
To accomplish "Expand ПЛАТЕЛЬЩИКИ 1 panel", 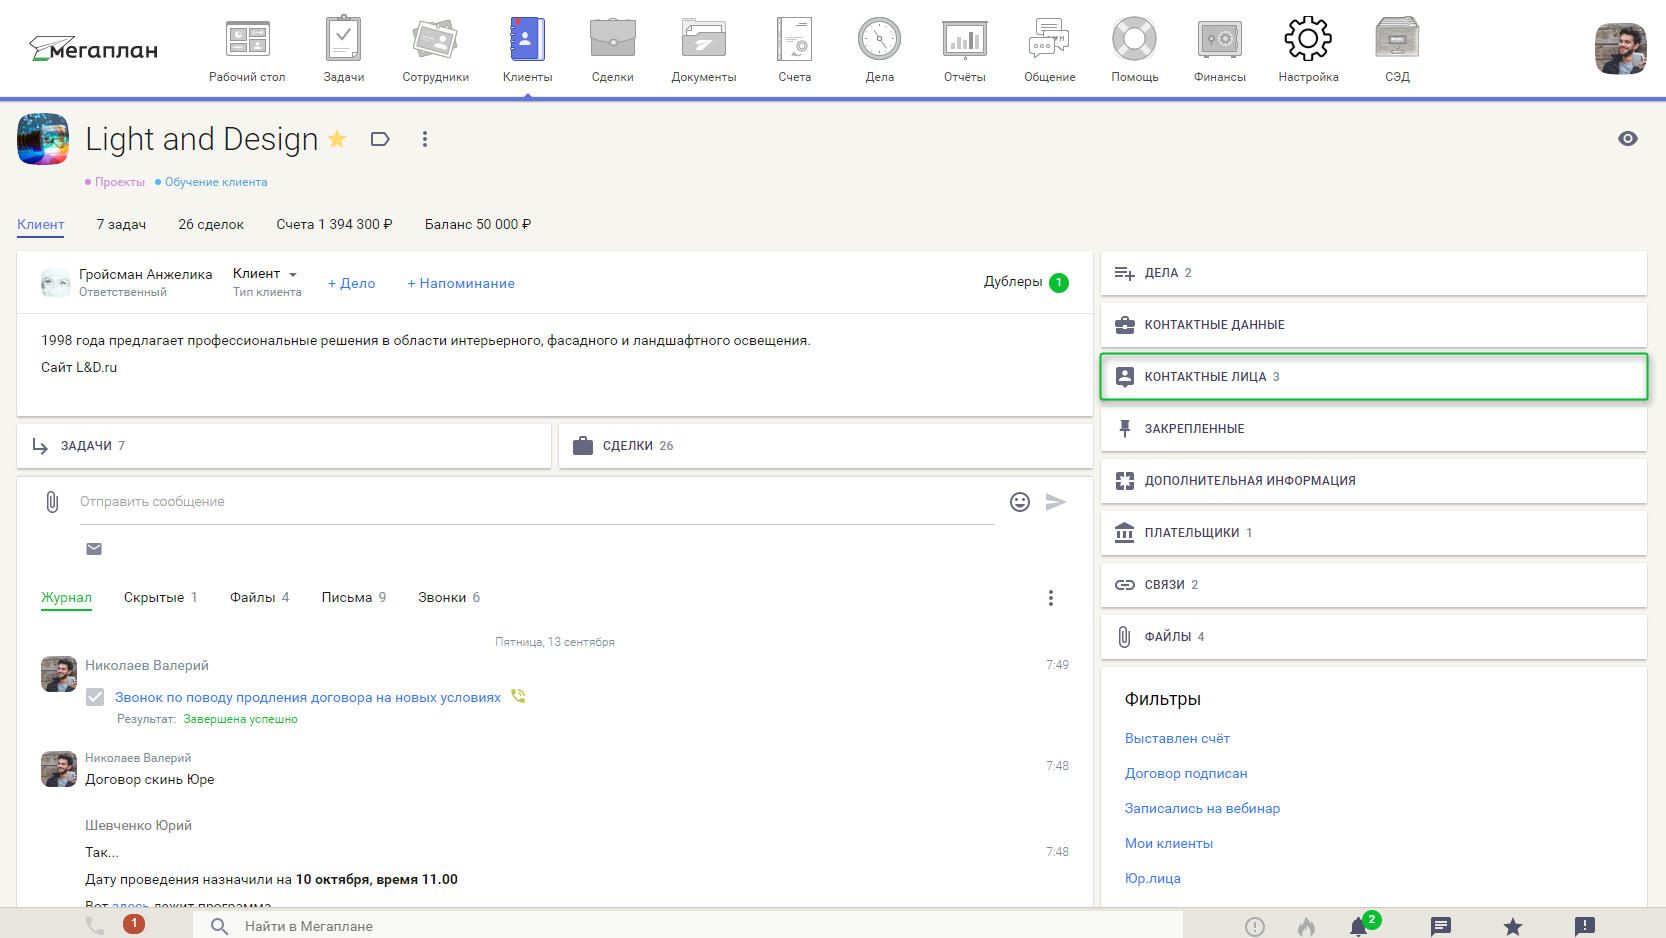I will tap(1373, 533).
